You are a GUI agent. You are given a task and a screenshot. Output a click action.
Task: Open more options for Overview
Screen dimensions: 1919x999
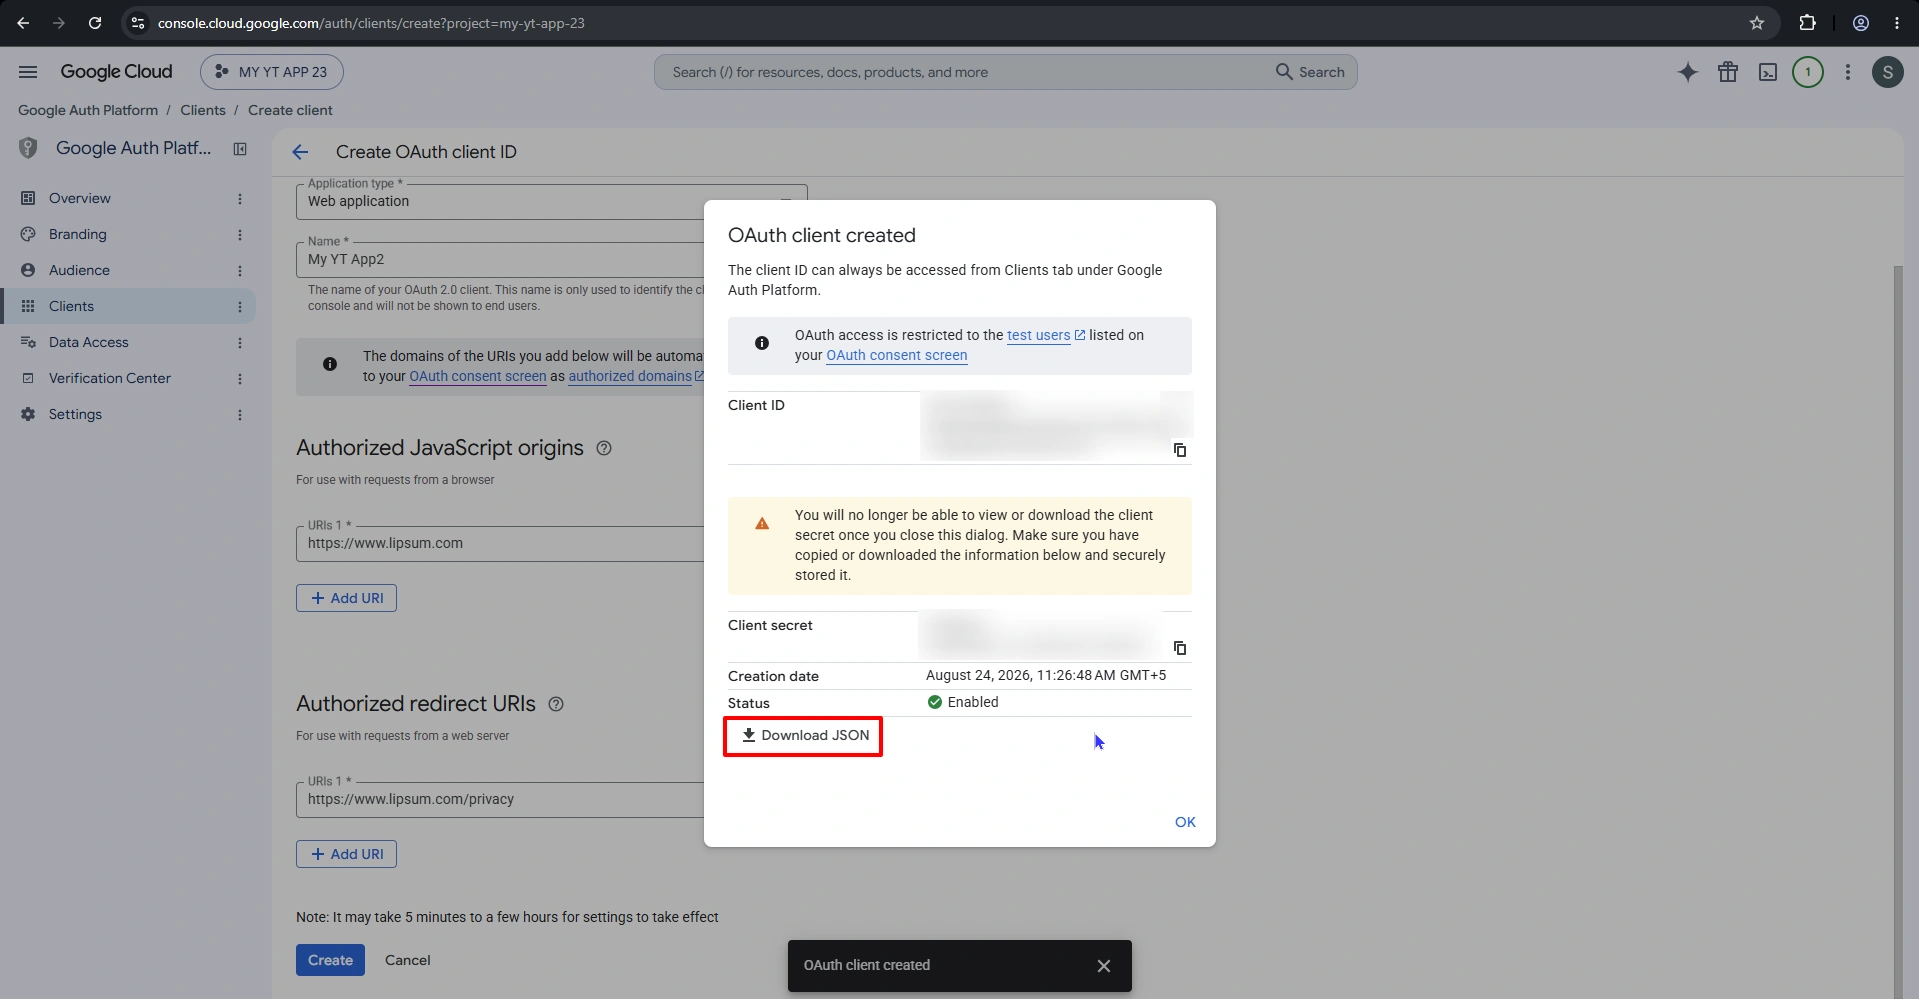240,199
